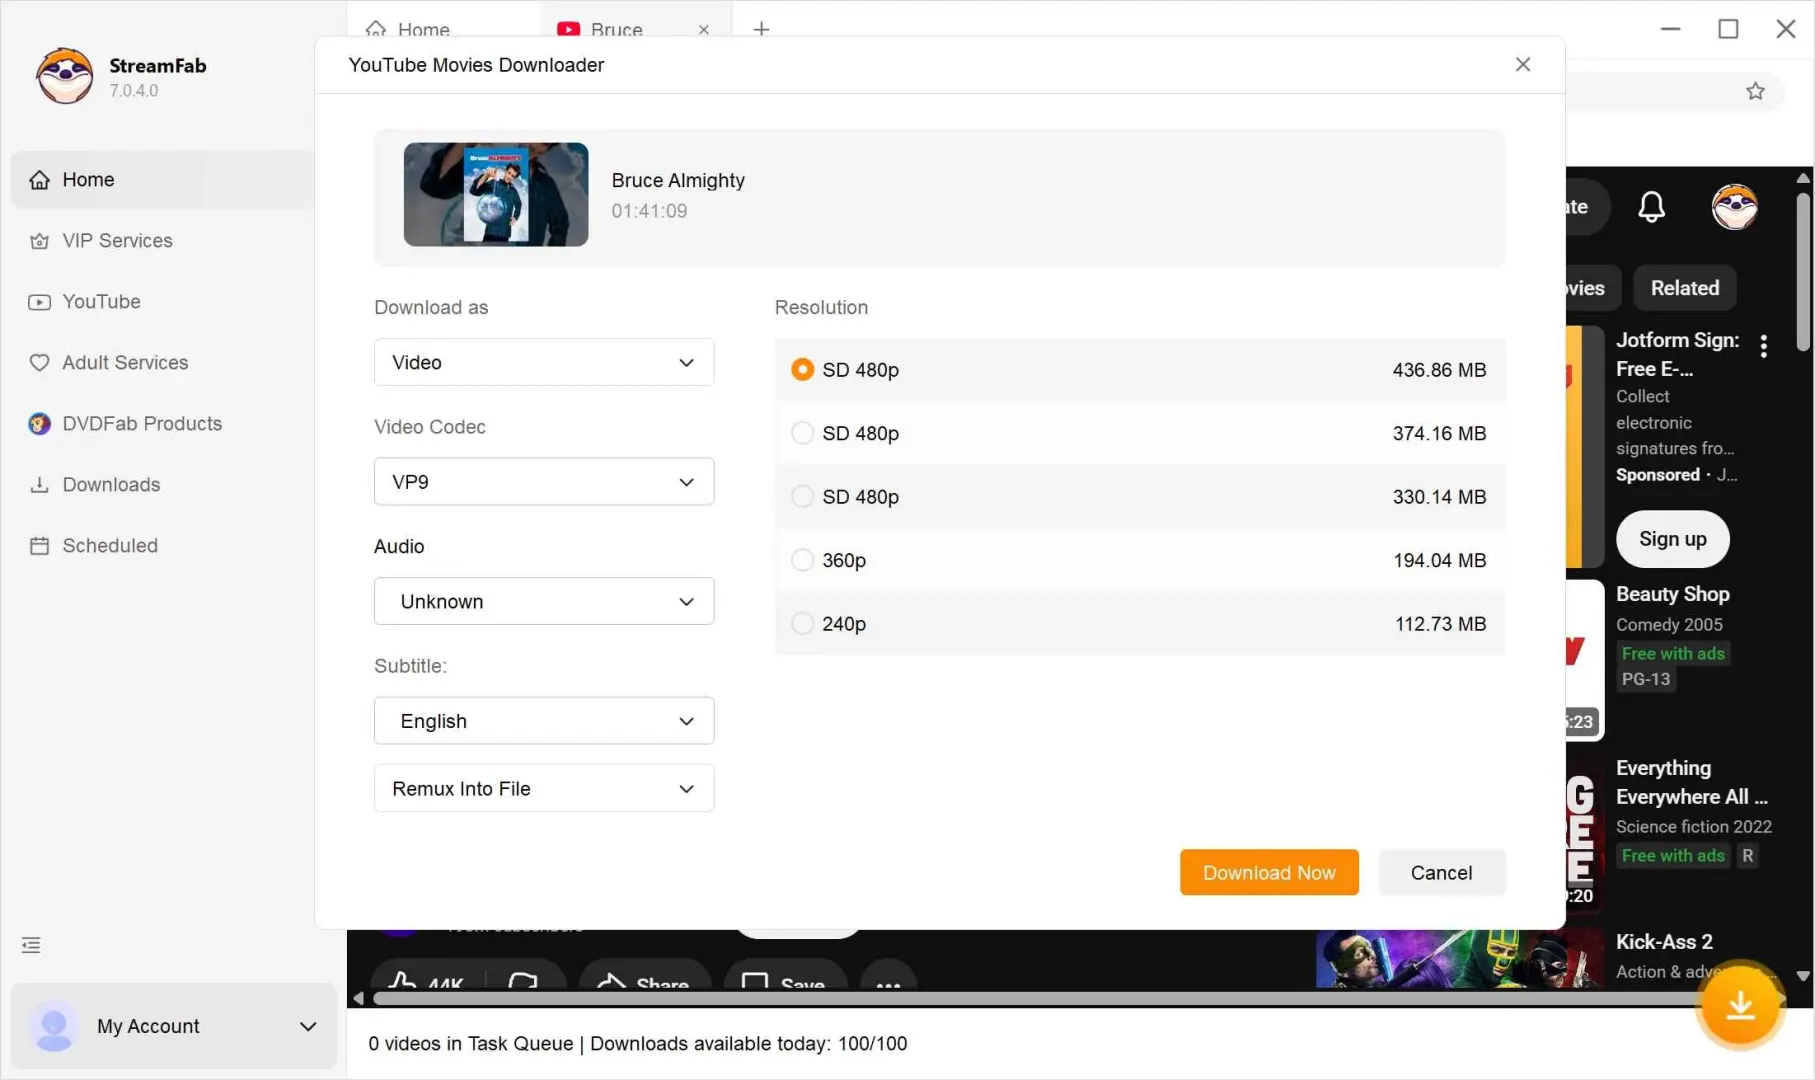
Task: Select the 360p 194.04 MB option
Action: pos(1140,560)
